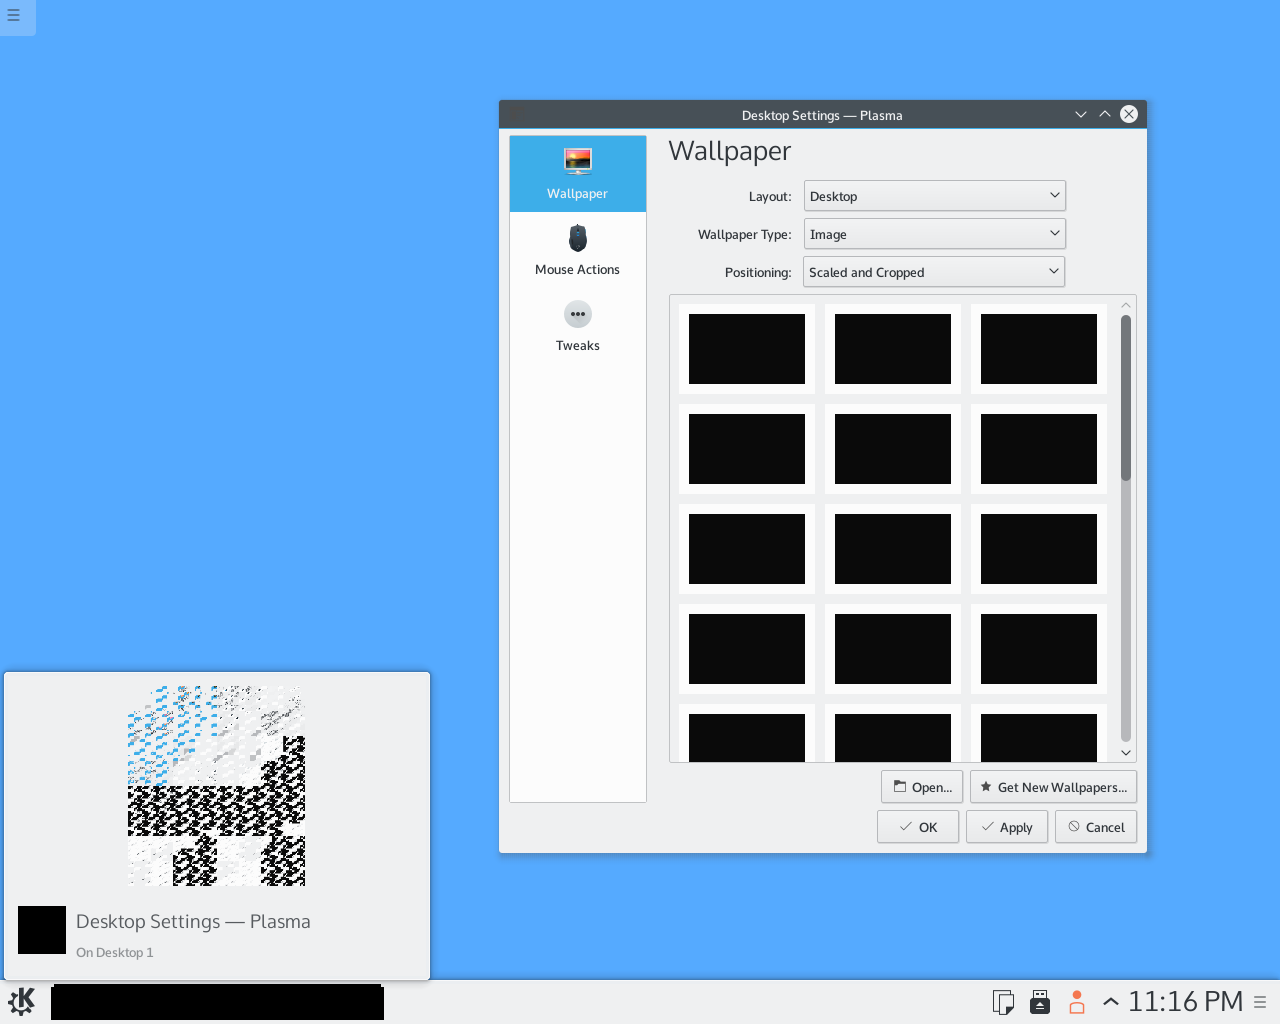Open the clipboard tray icon
Viewport: 1280px width, 1024px height.
1003,1002
